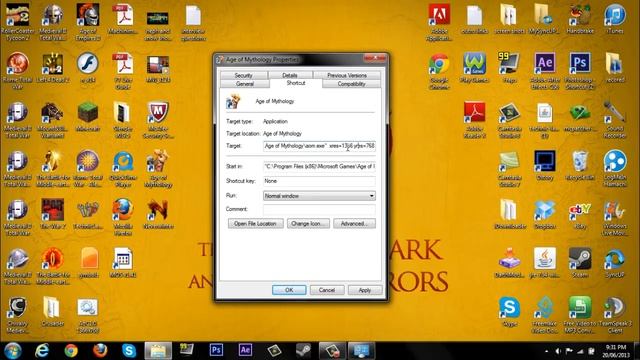Show hidden system tray icons

(547, 351)
